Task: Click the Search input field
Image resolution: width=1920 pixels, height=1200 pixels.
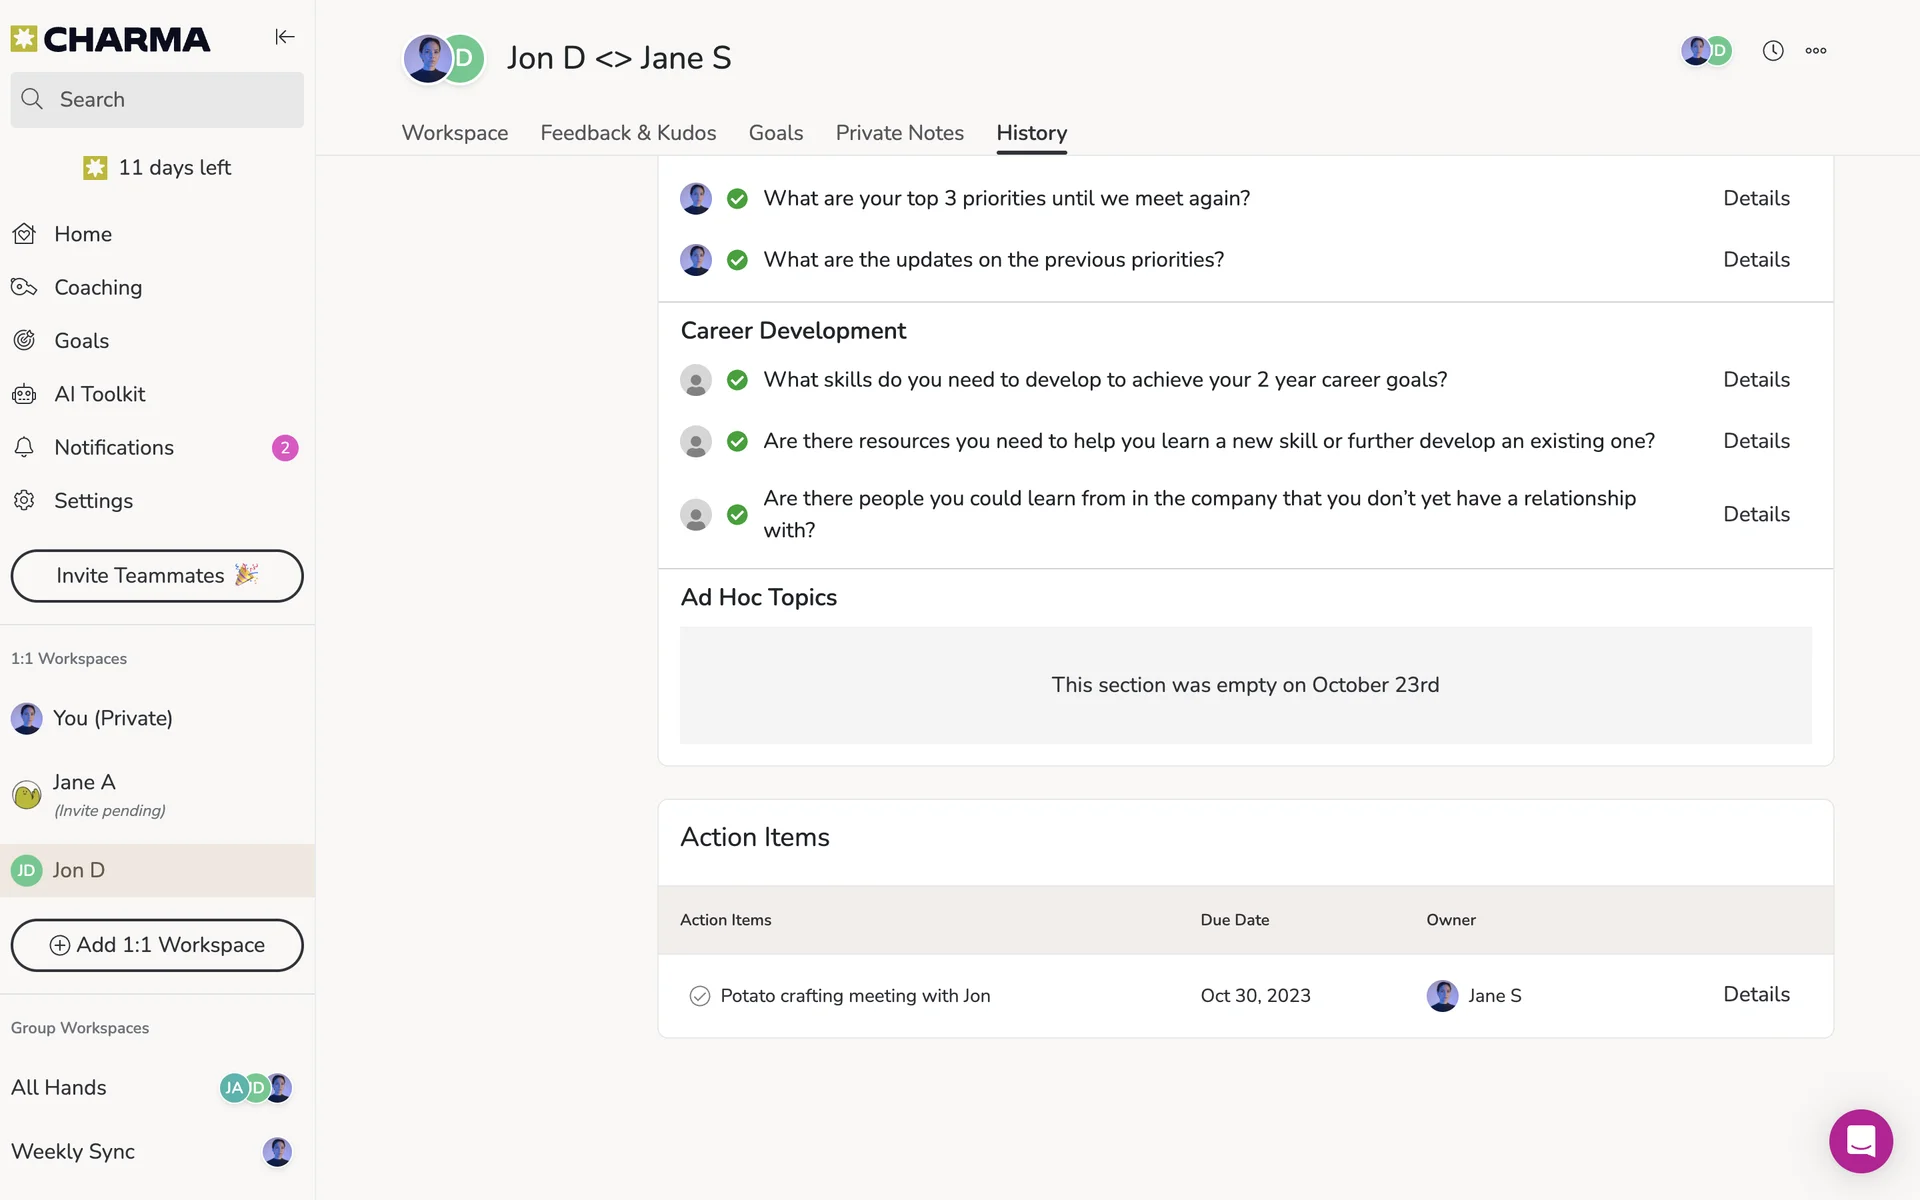Action: tap(157, 100)
